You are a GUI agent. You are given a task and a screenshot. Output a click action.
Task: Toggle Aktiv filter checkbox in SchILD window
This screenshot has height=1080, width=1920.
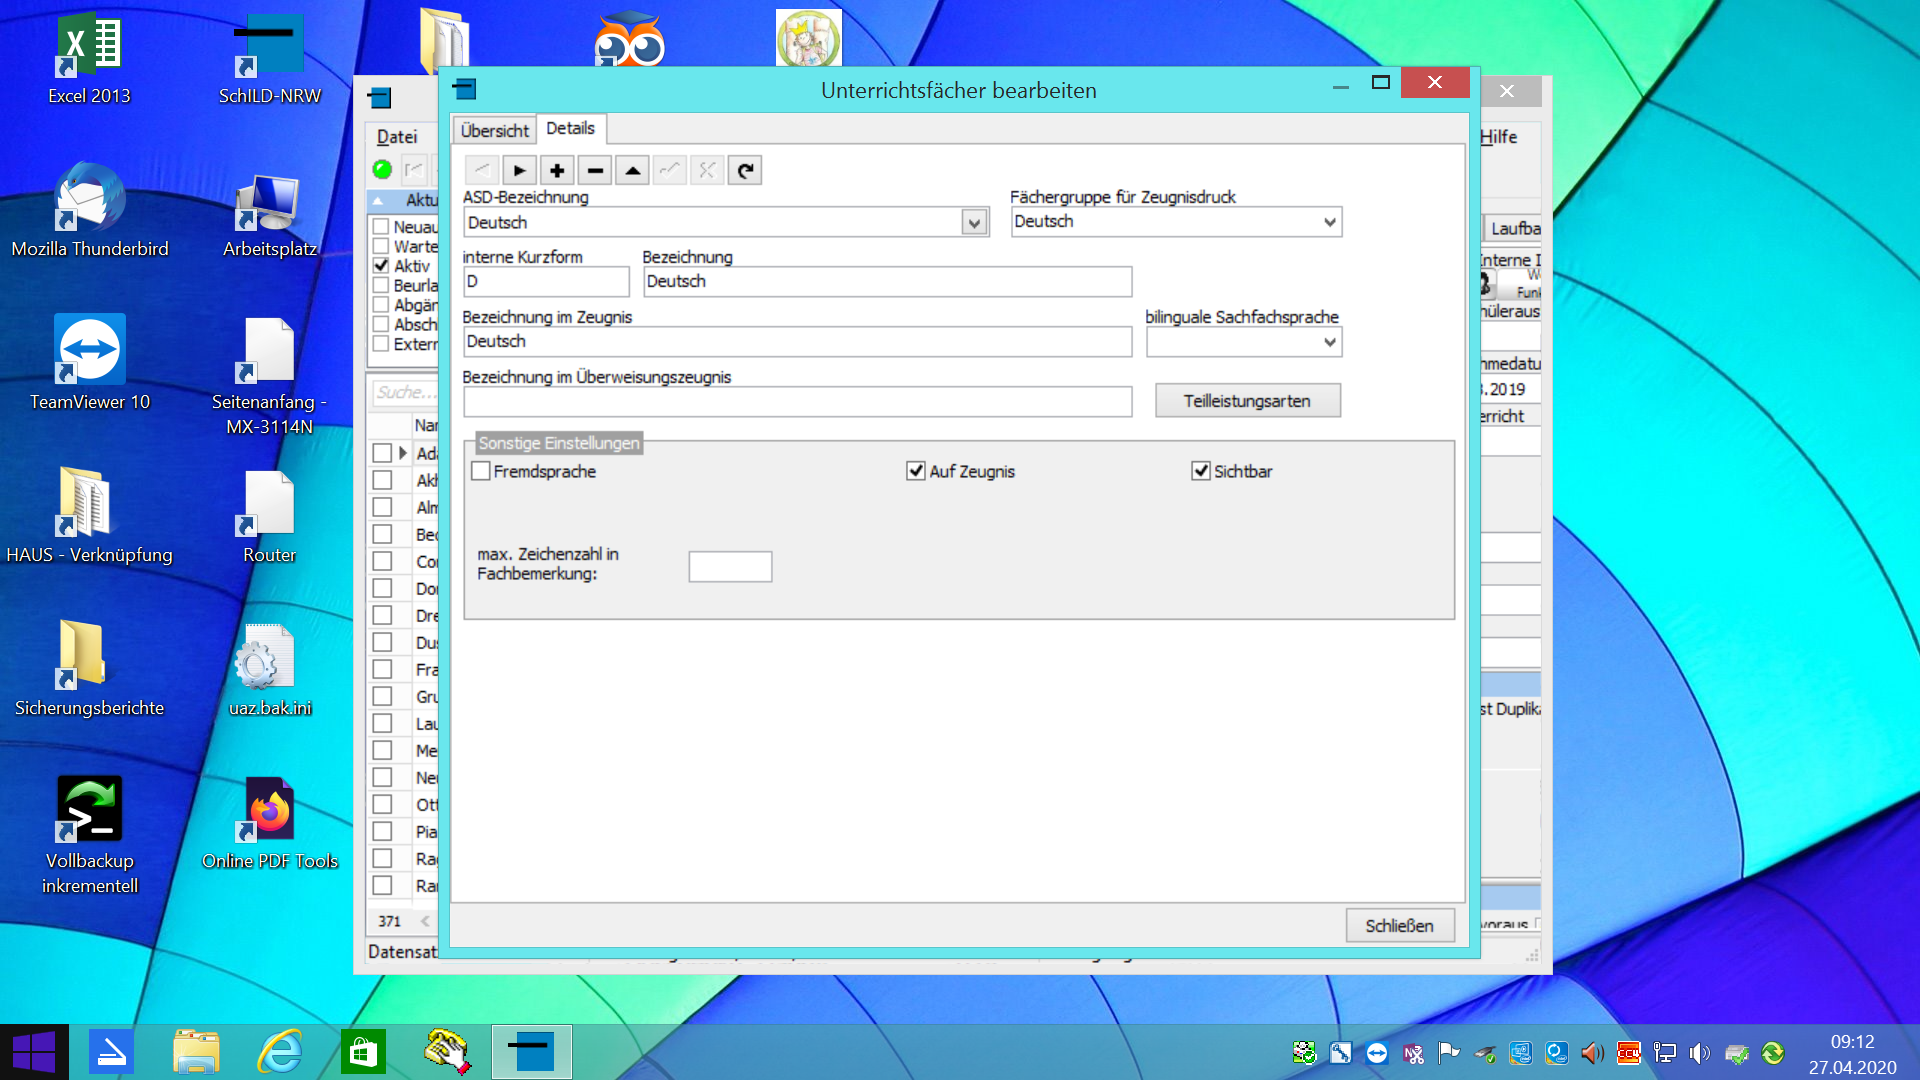pyautogui.click(x=381, y=266)
